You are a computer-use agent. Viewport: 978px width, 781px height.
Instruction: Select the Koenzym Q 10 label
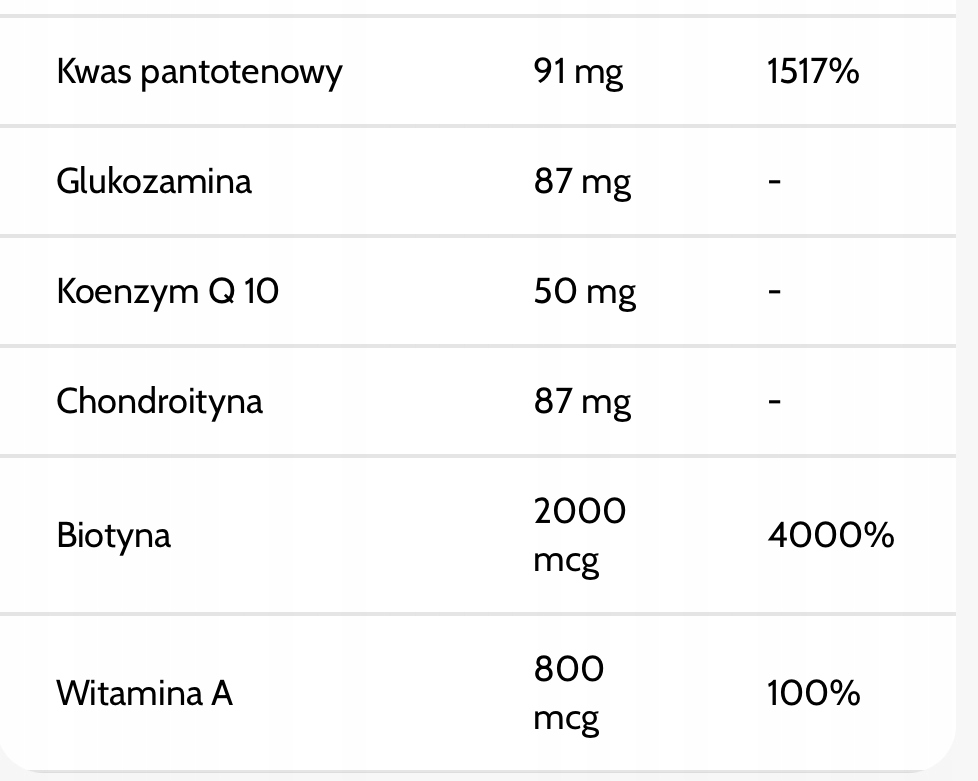pos(167,292)
